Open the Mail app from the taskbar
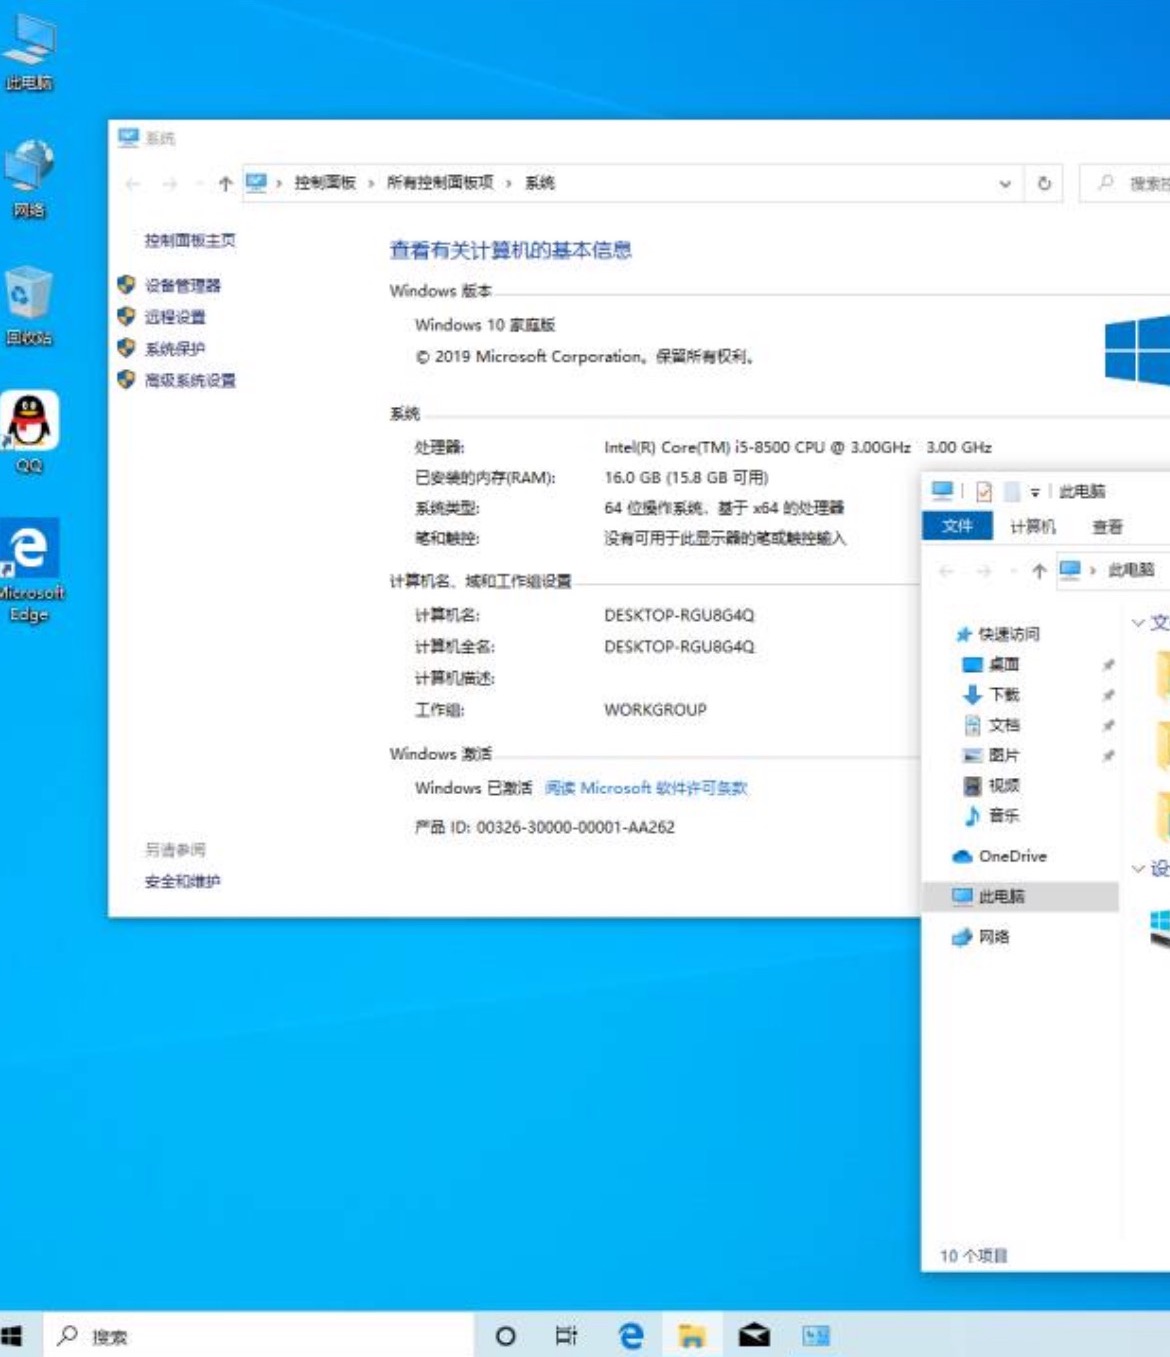The height and width of the screenshot is (1357, 1170). click(754, 1335)
